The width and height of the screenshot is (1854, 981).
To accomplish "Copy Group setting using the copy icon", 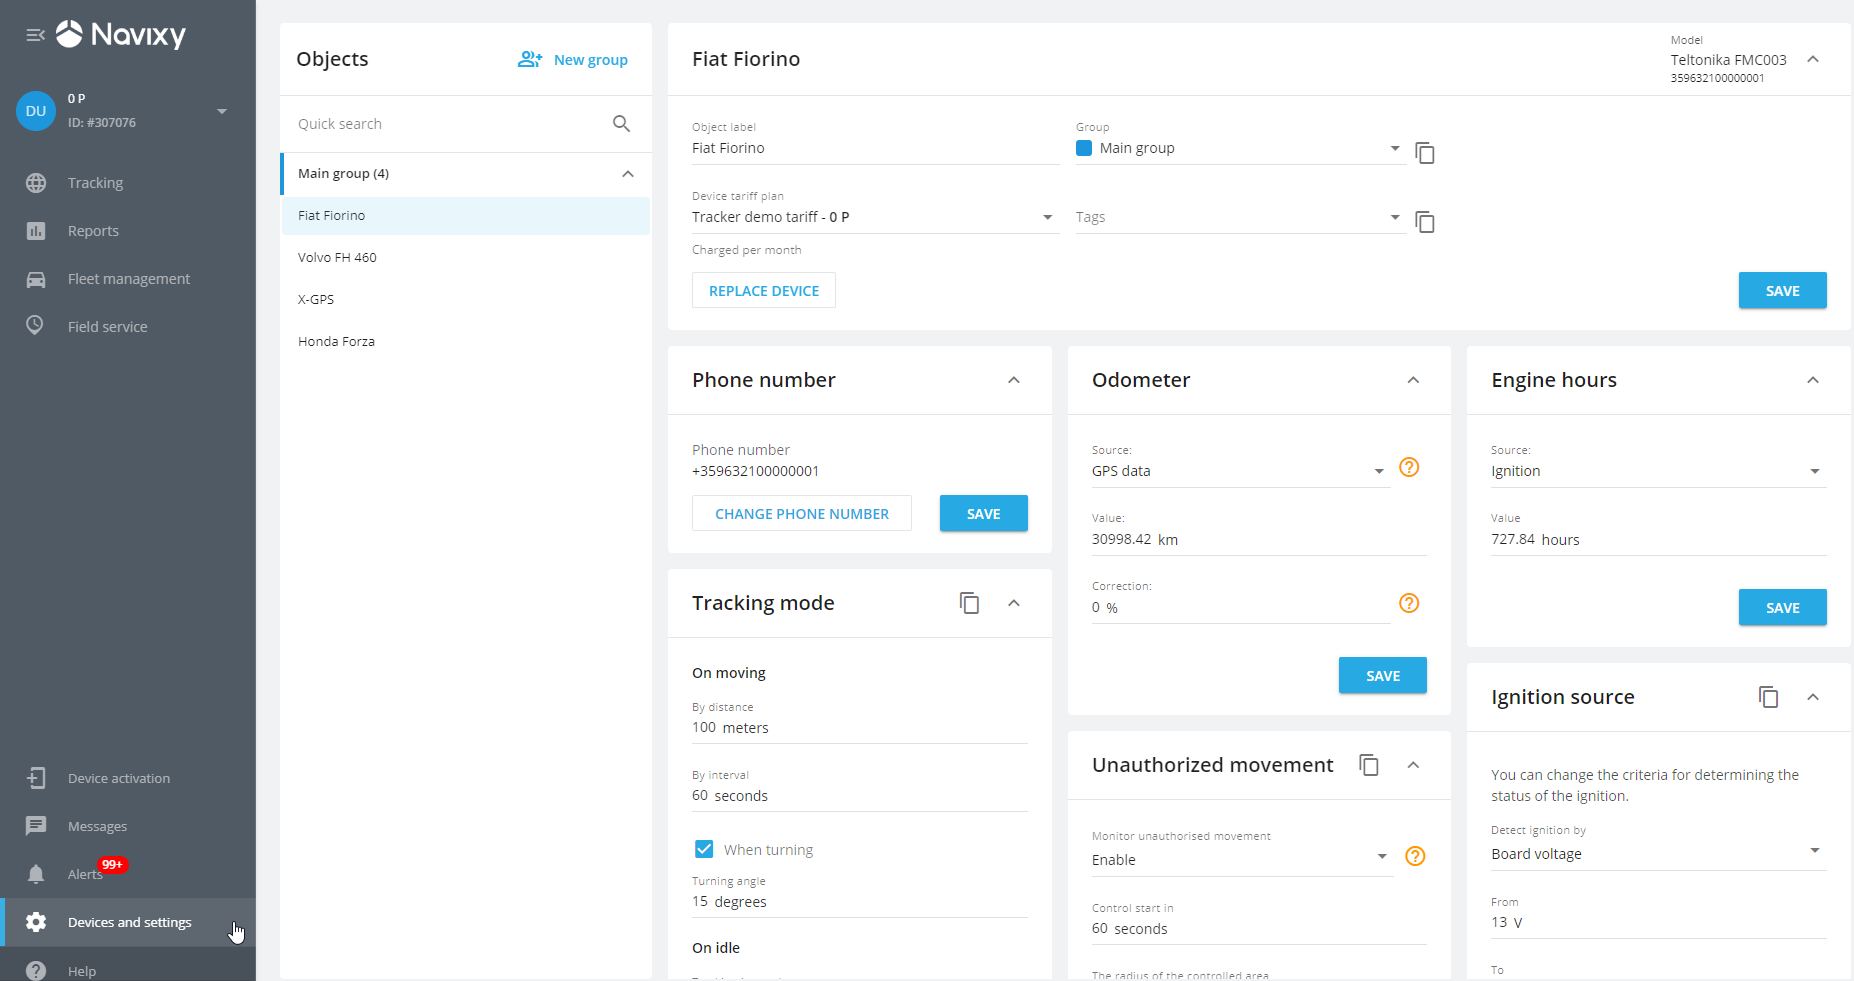I will pyautogui.click(x=1425, y=153).
